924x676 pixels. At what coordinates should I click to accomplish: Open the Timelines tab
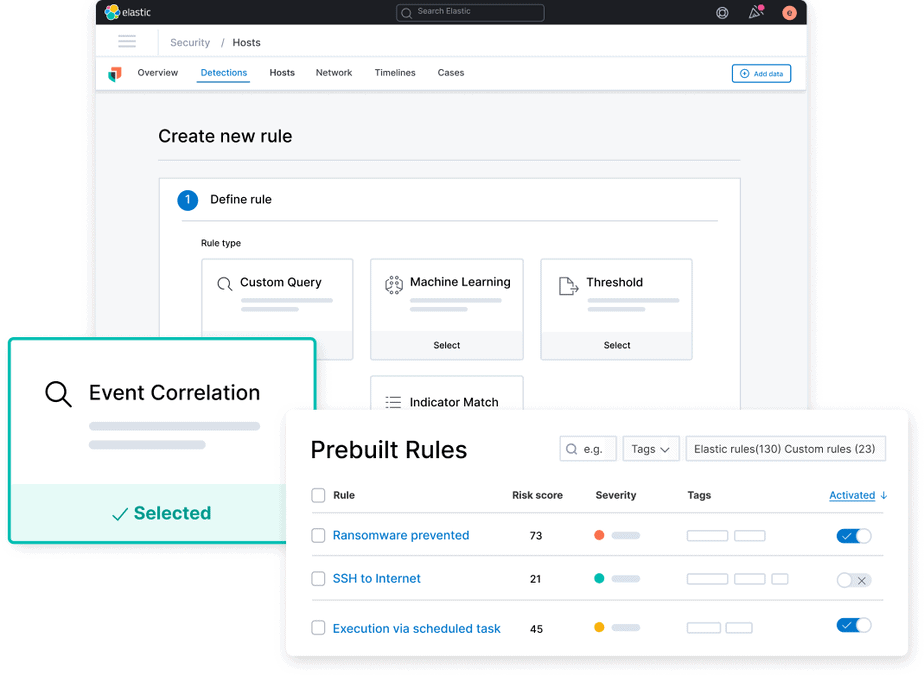tap(395, 72)
